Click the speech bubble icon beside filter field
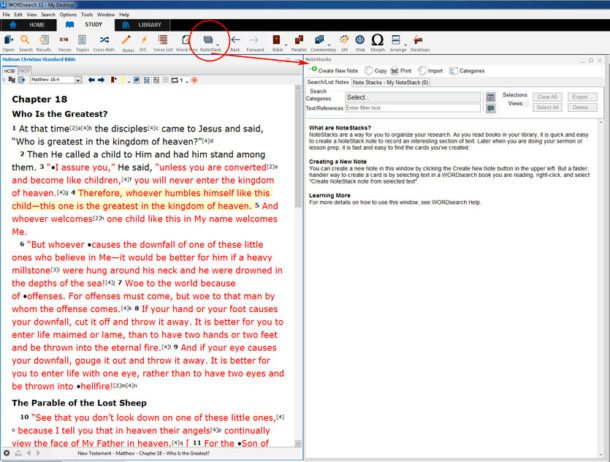Viewport: 610px width, 462px height. click(491, 108)
